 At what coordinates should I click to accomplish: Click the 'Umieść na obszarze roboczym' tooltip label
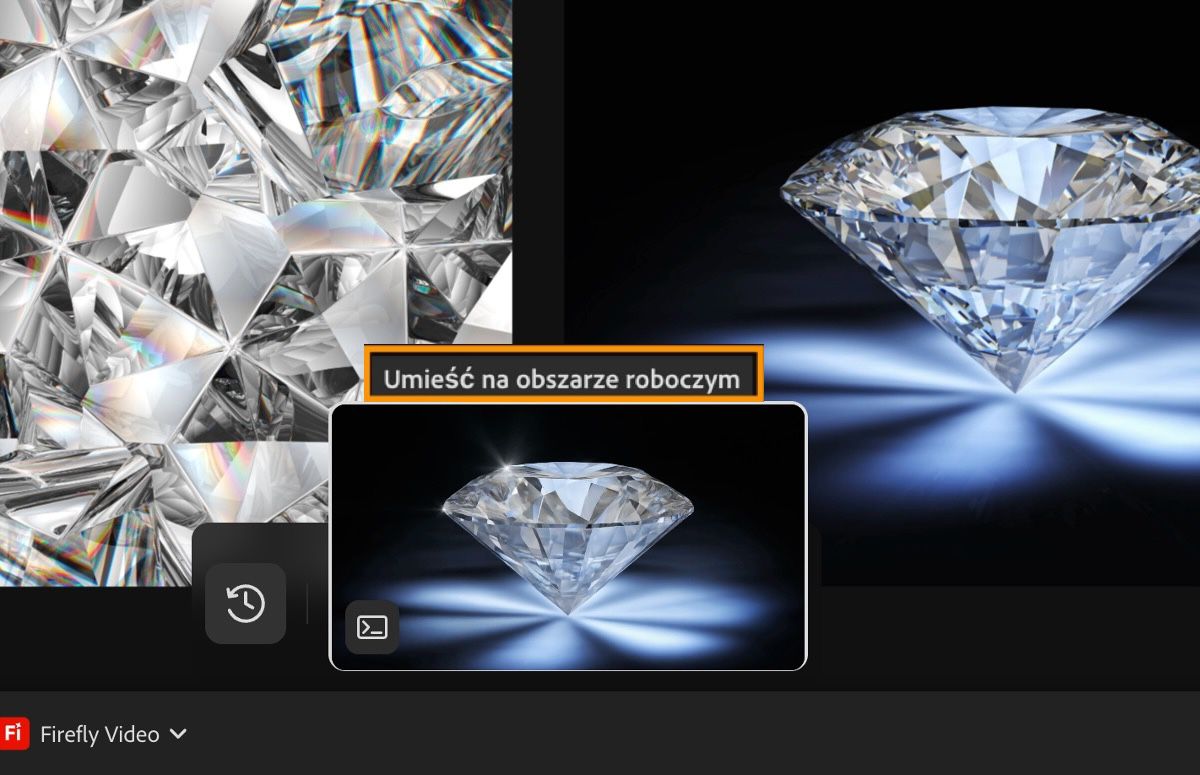(562, 379)
